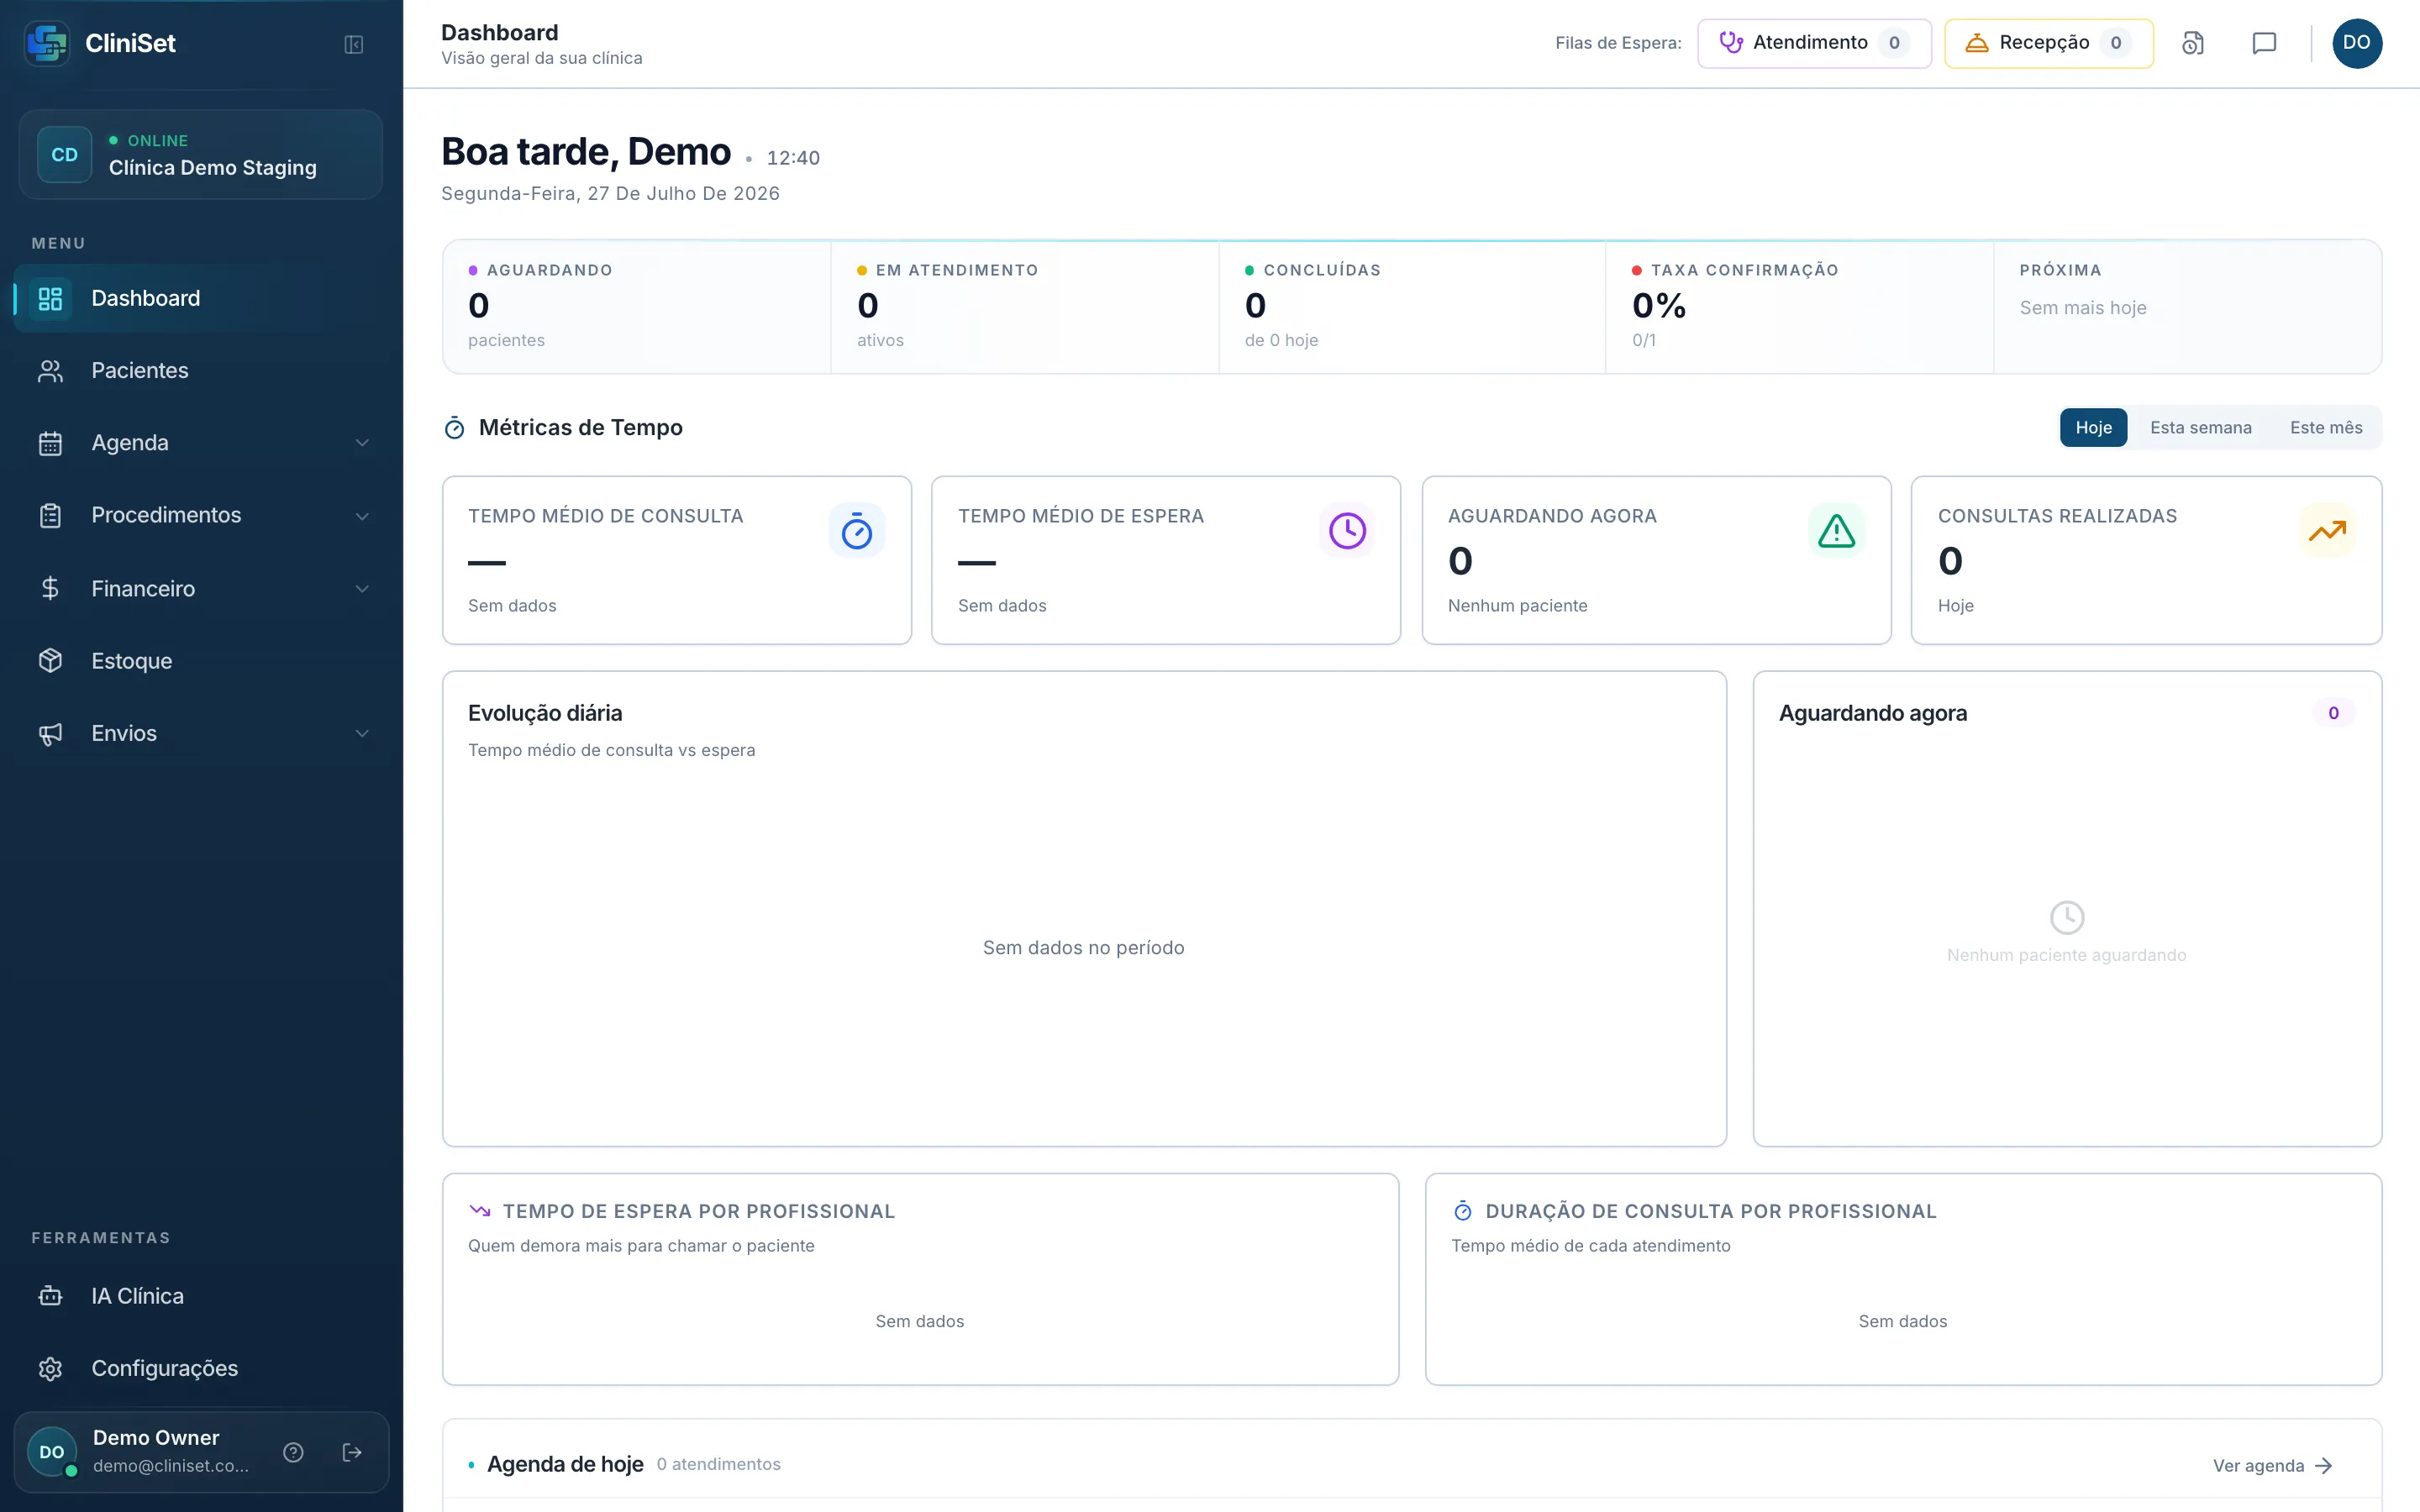
Task: Open the Clínica Demo Staging selector
Action: tap(201, 155)
